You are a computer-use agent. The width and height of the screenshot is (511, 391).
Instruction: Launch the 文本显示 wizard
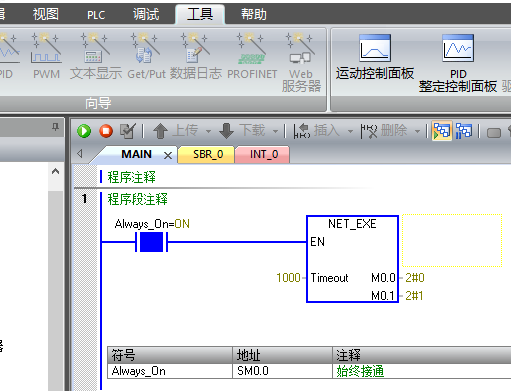coord(96,56)
